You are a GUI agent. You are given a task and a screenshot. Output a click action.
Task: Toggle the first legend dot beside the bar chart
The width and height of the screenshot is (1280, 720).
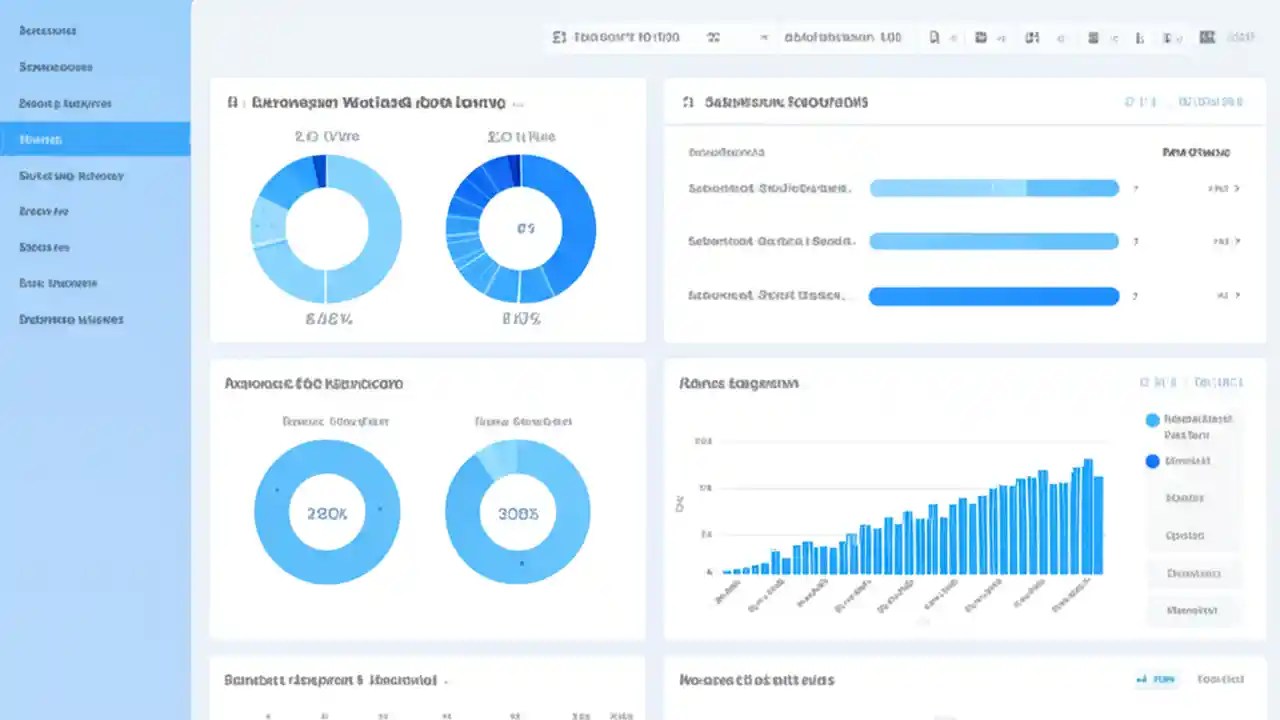tap(1152, 420)
